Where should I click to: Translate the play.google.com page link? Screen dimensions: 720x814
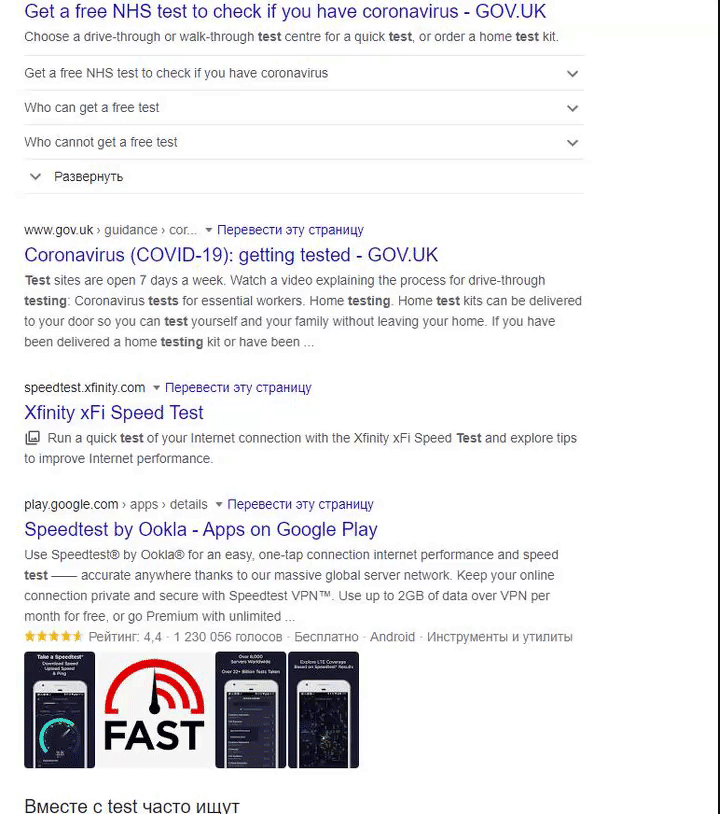coord(300,505)
